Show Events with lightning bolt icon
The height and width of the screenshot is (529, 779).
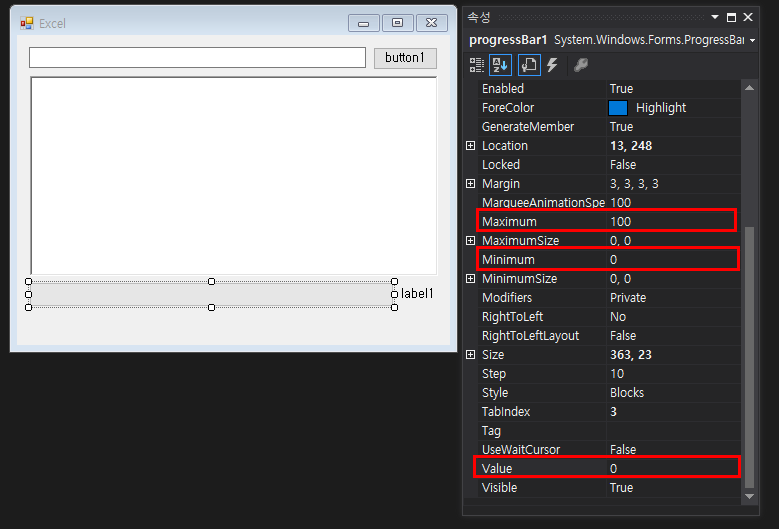[x=552, y=65]
